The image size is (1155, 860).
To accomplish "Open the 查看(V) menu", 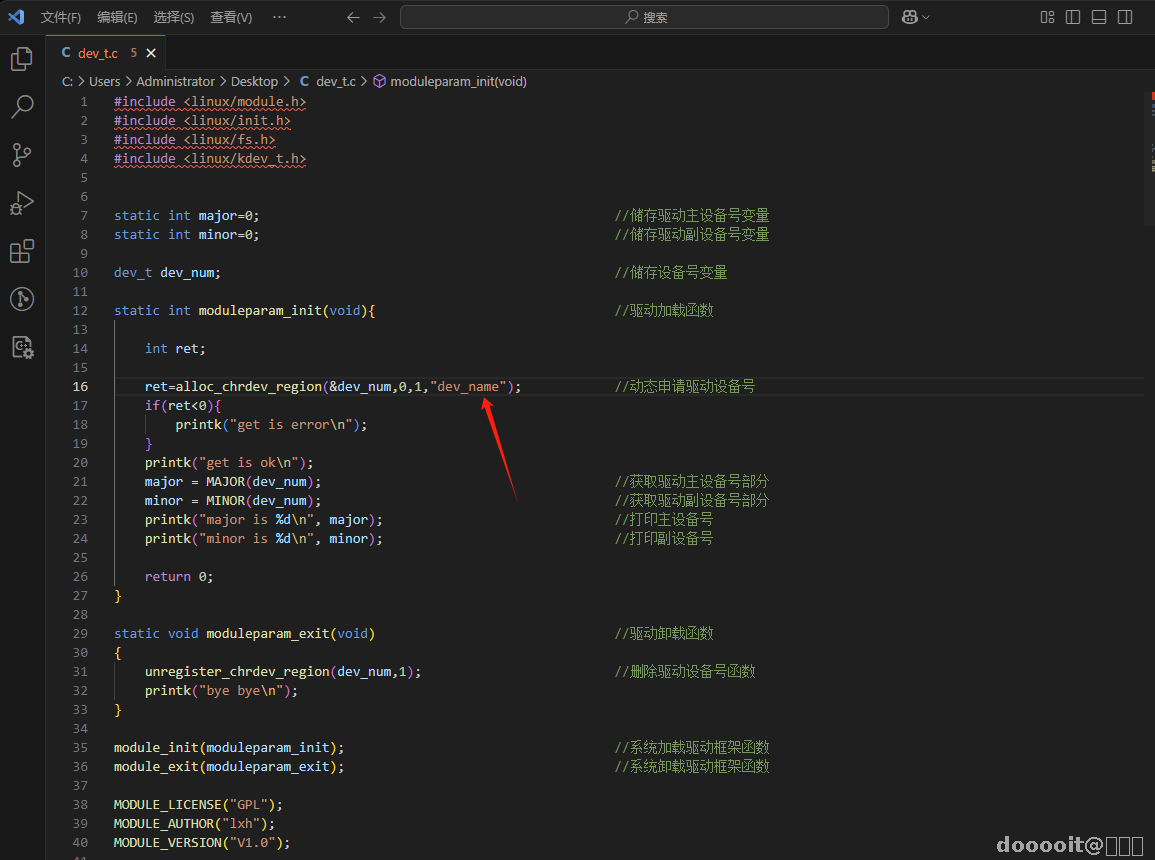I will (x=231, y=17).
